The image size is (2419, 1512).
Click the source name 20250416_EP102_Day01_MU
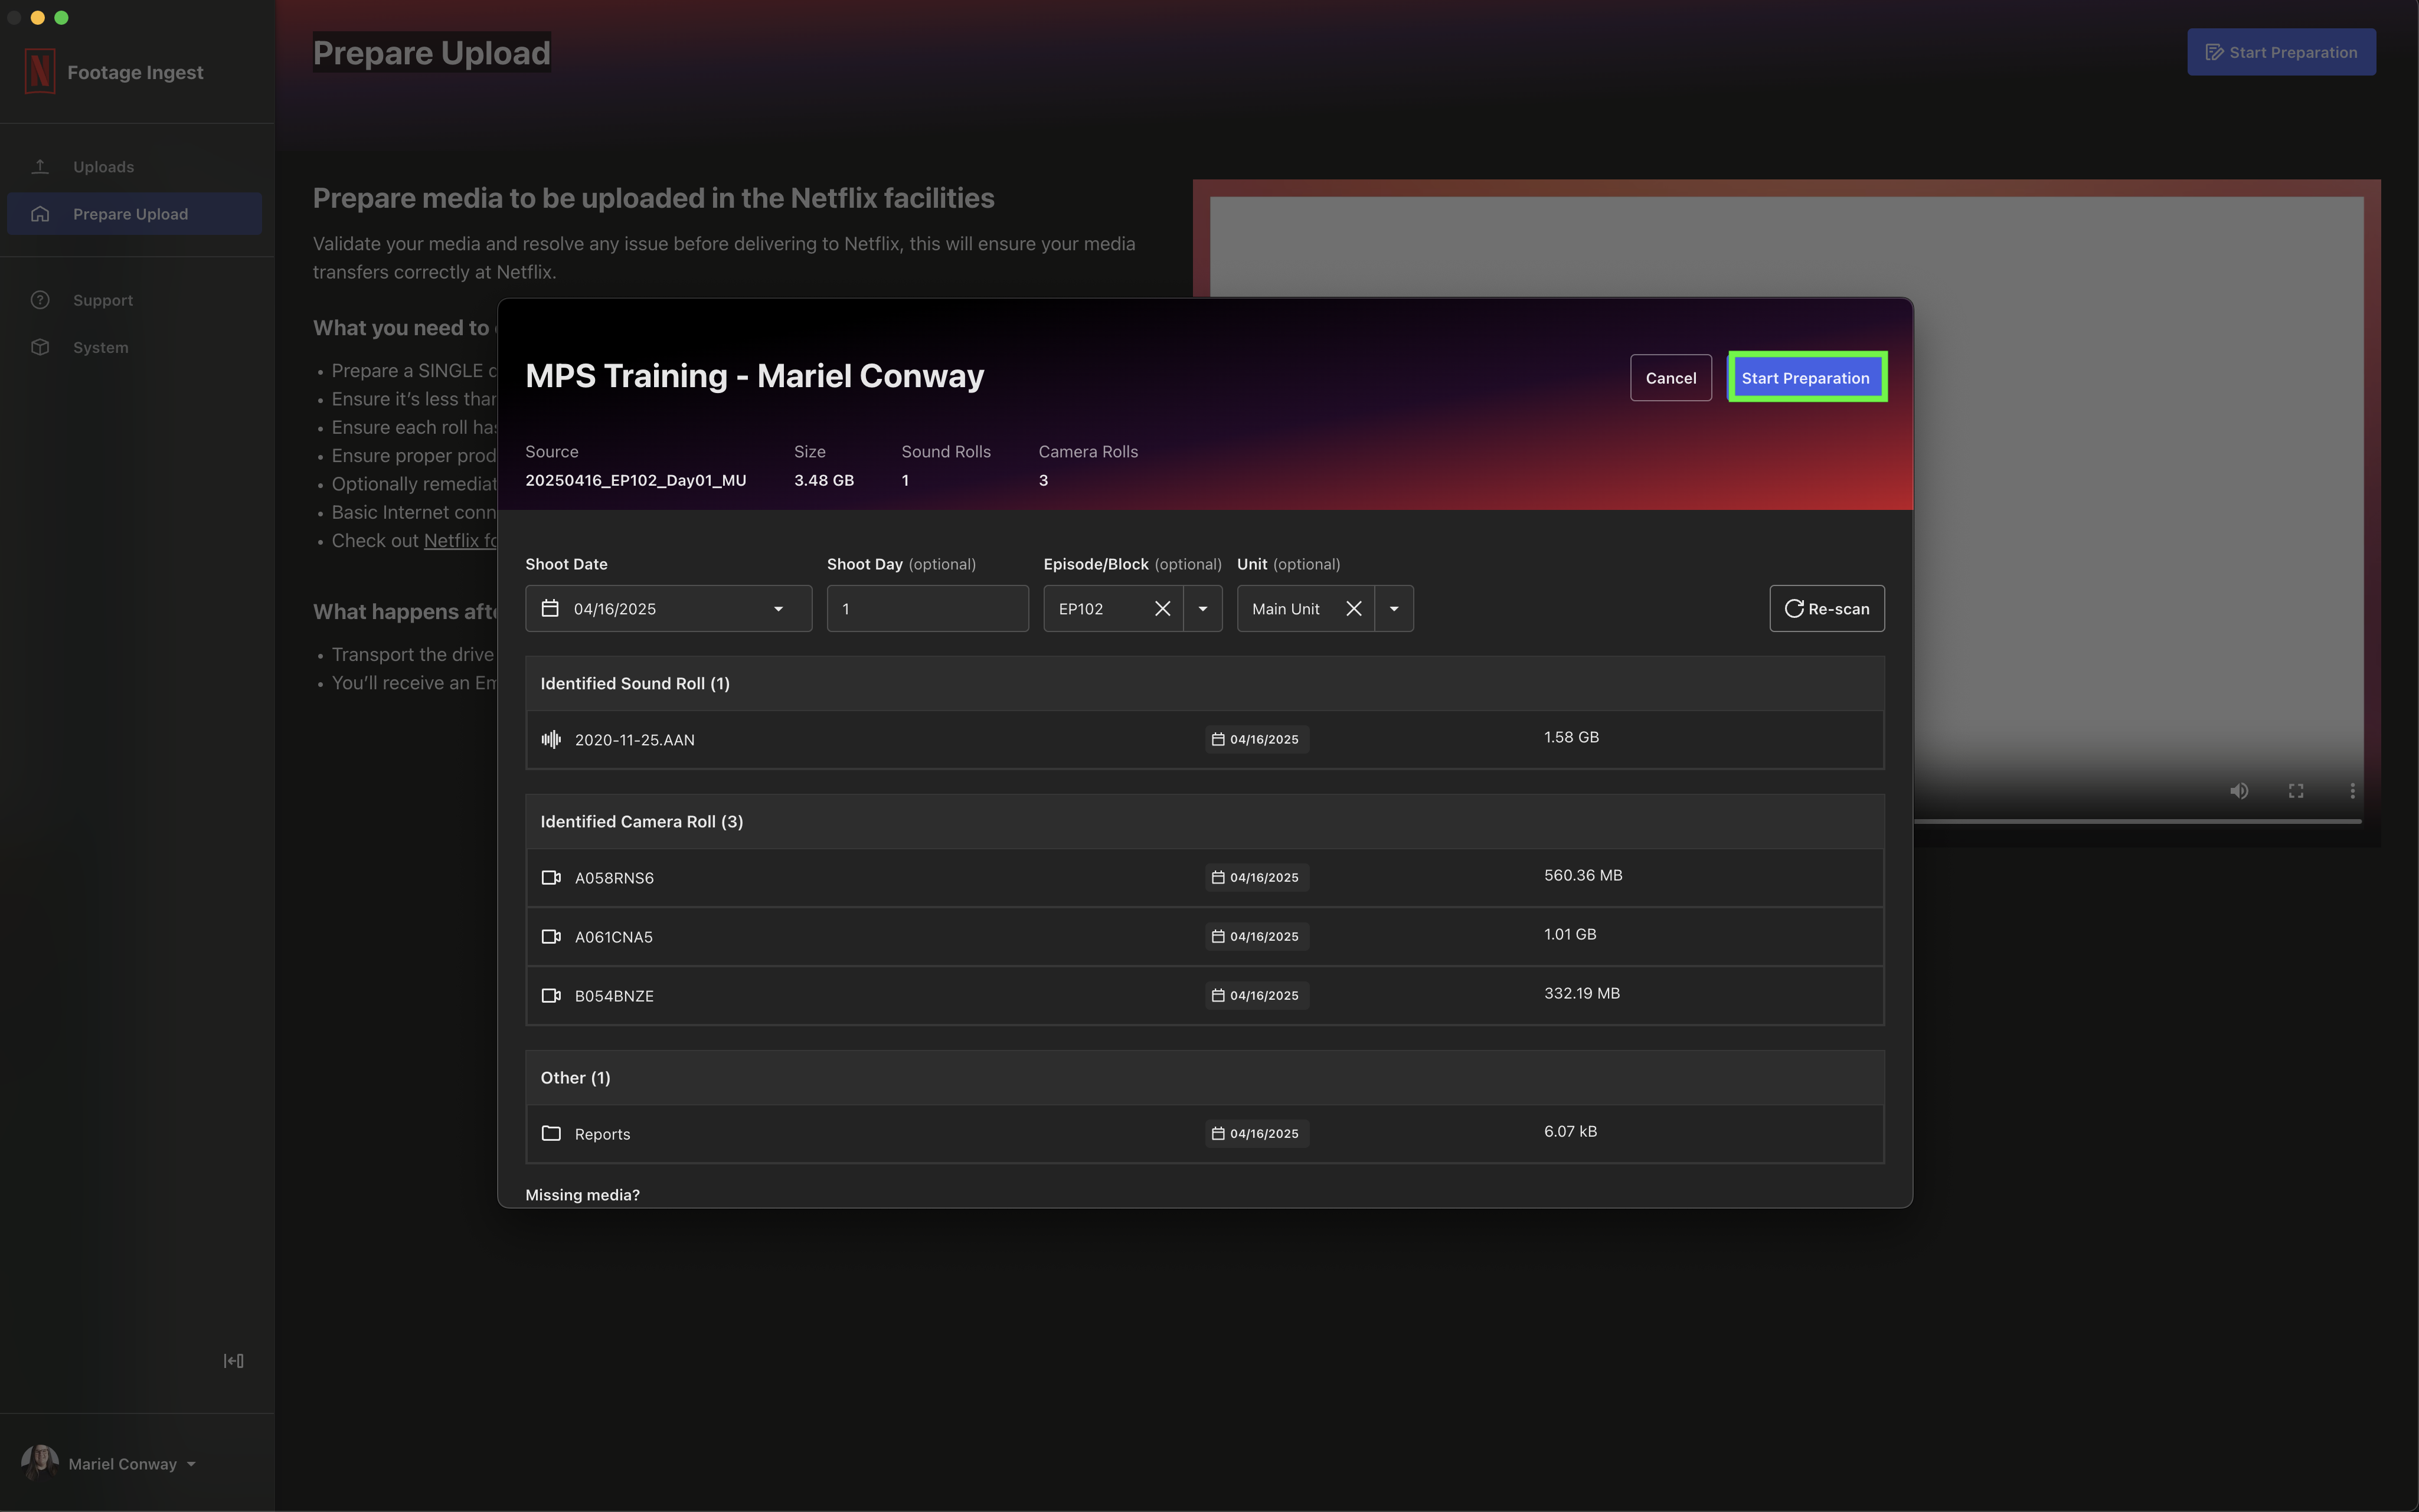[x=636, y=480]
